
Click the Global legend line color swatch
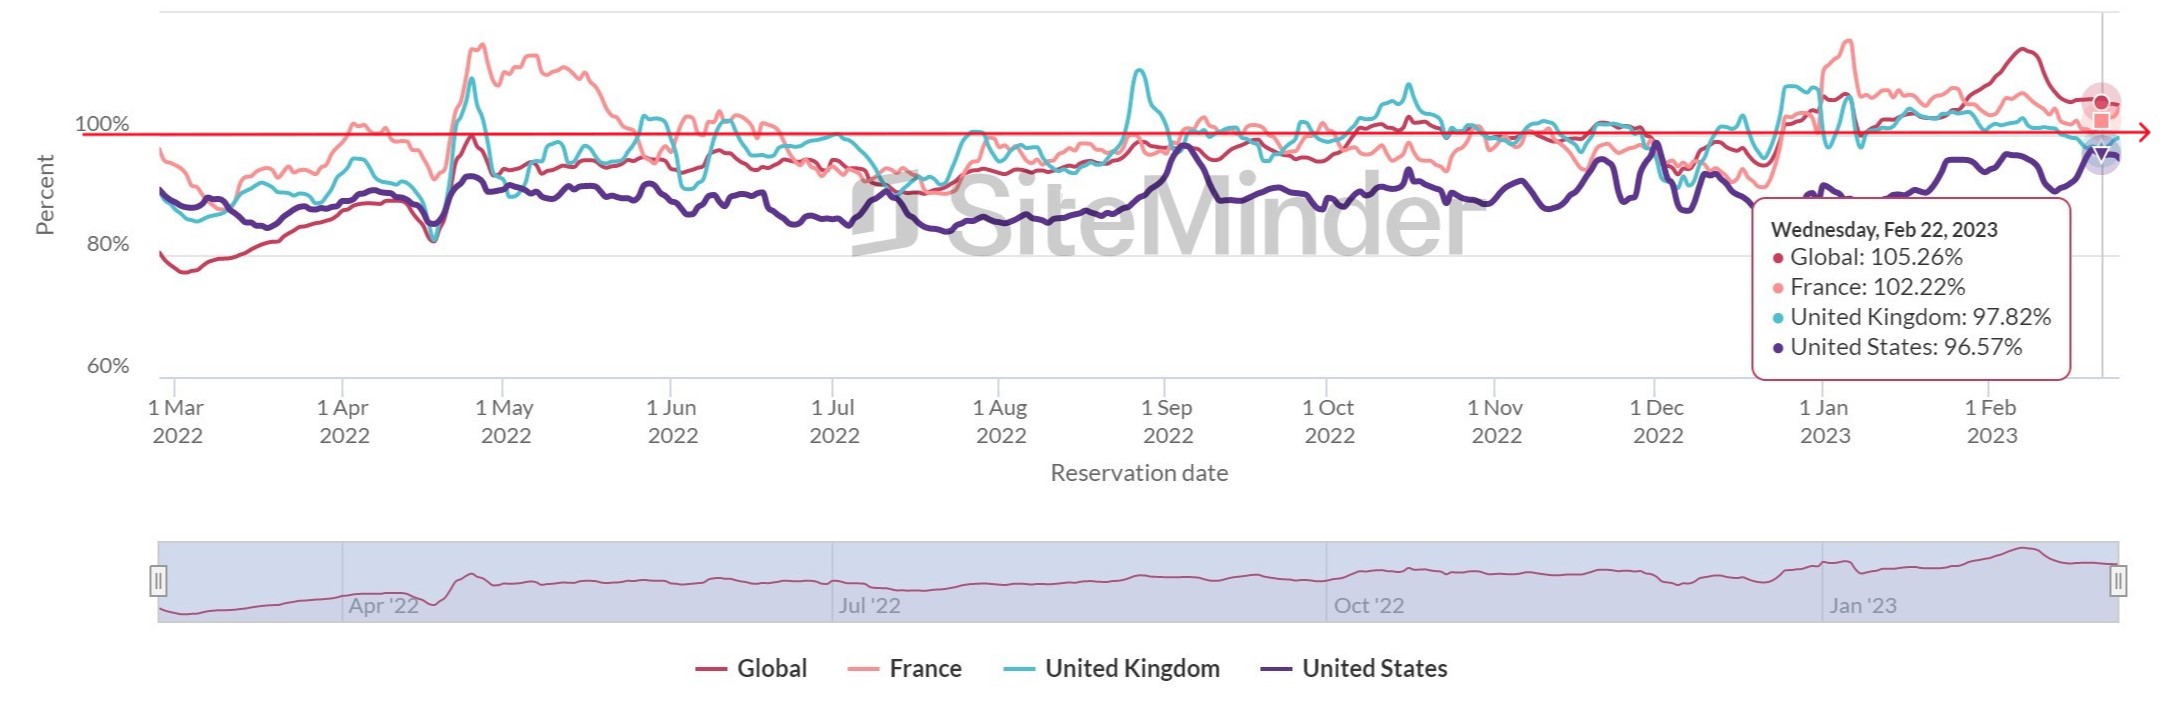tap(711, 669)
